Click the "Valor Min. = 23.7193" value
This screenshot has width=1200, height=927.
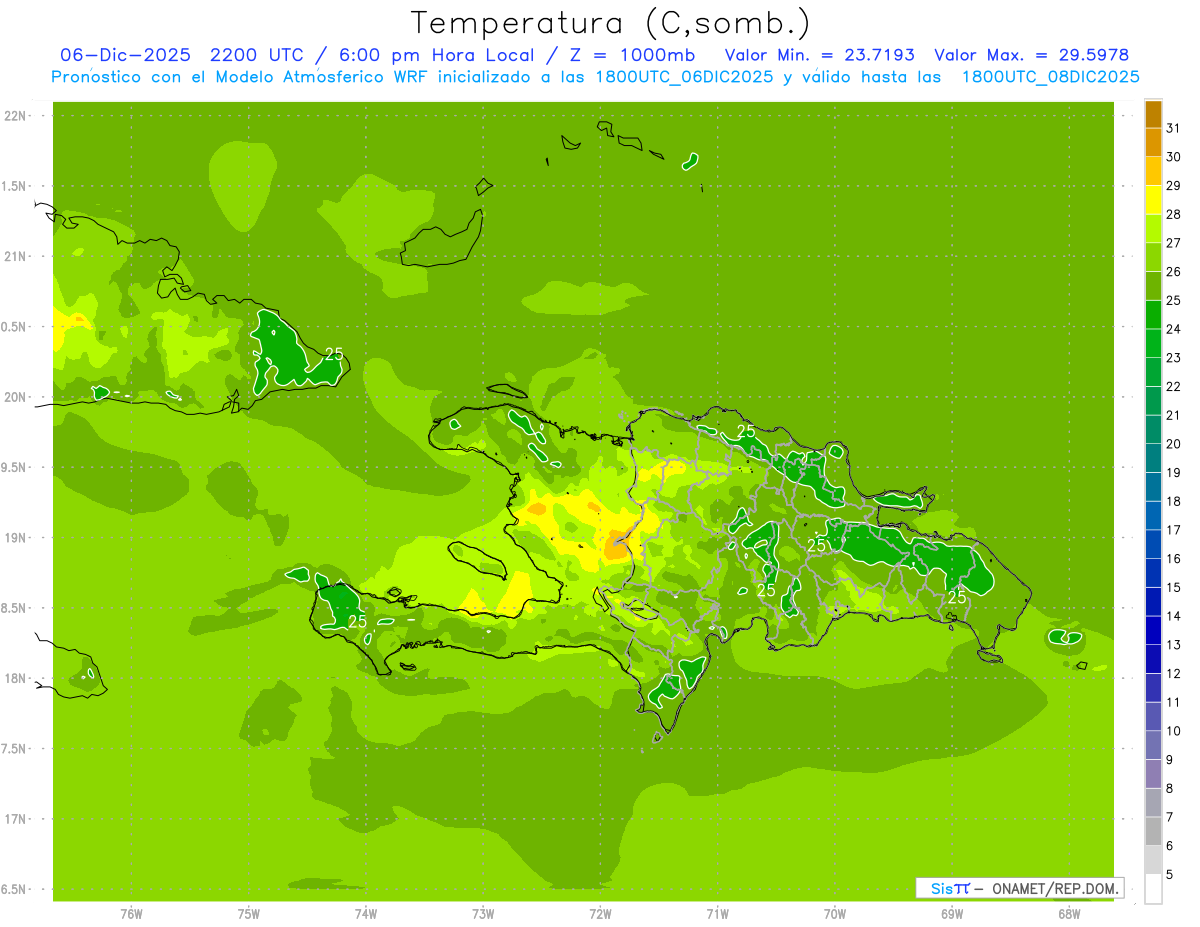[x=819, y=55]
